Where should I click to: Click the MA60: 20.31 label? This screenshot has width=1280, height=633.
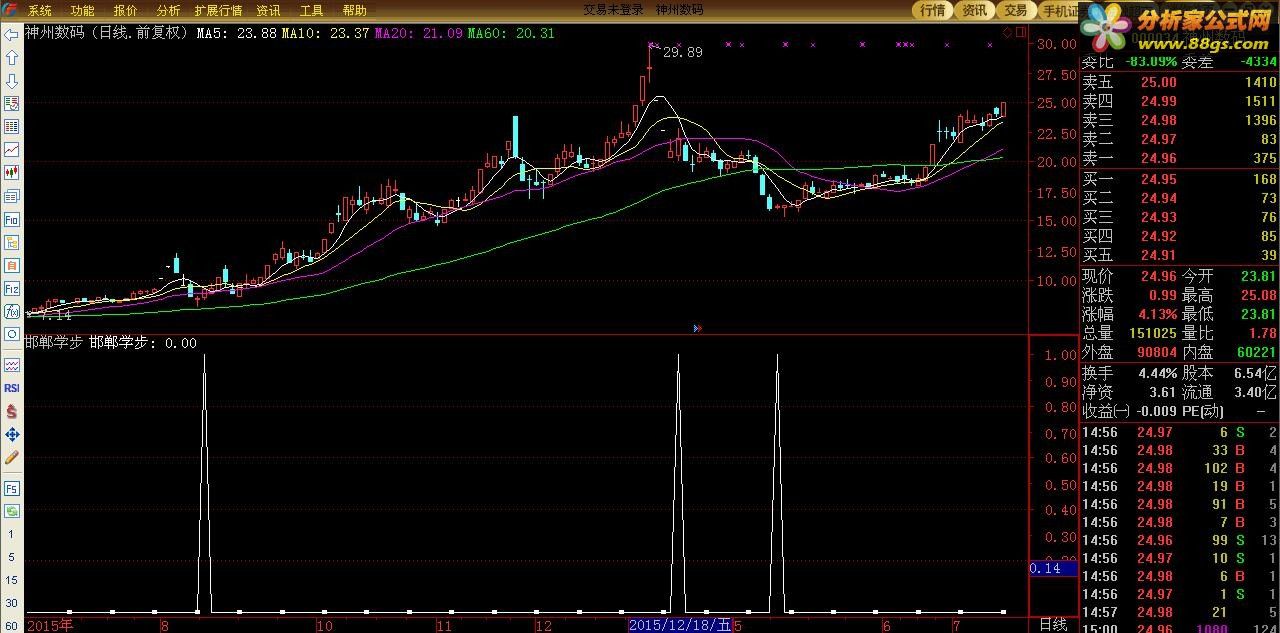(510, 33)
